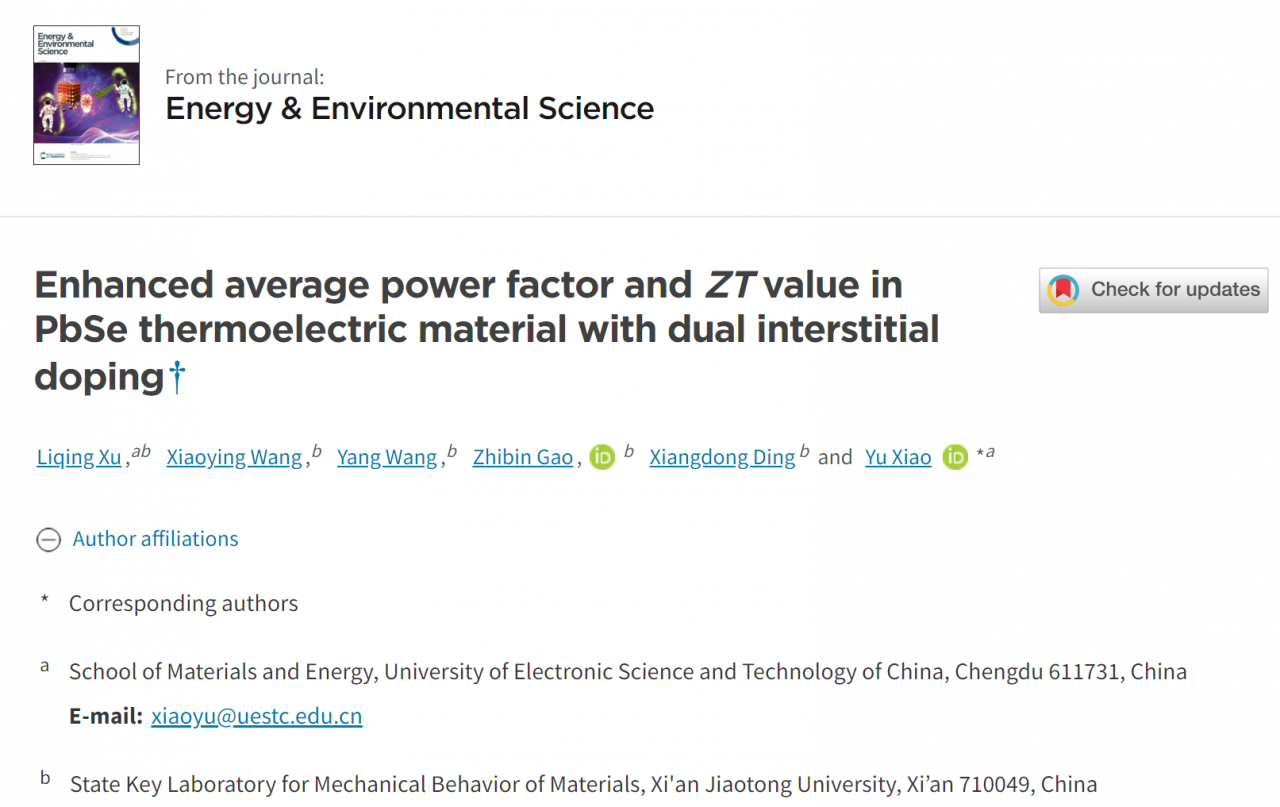Open Zhibin Gao's ORCID iD icon
The image size is (1280, 807).
pyautogui.click(x=602, y=457)
